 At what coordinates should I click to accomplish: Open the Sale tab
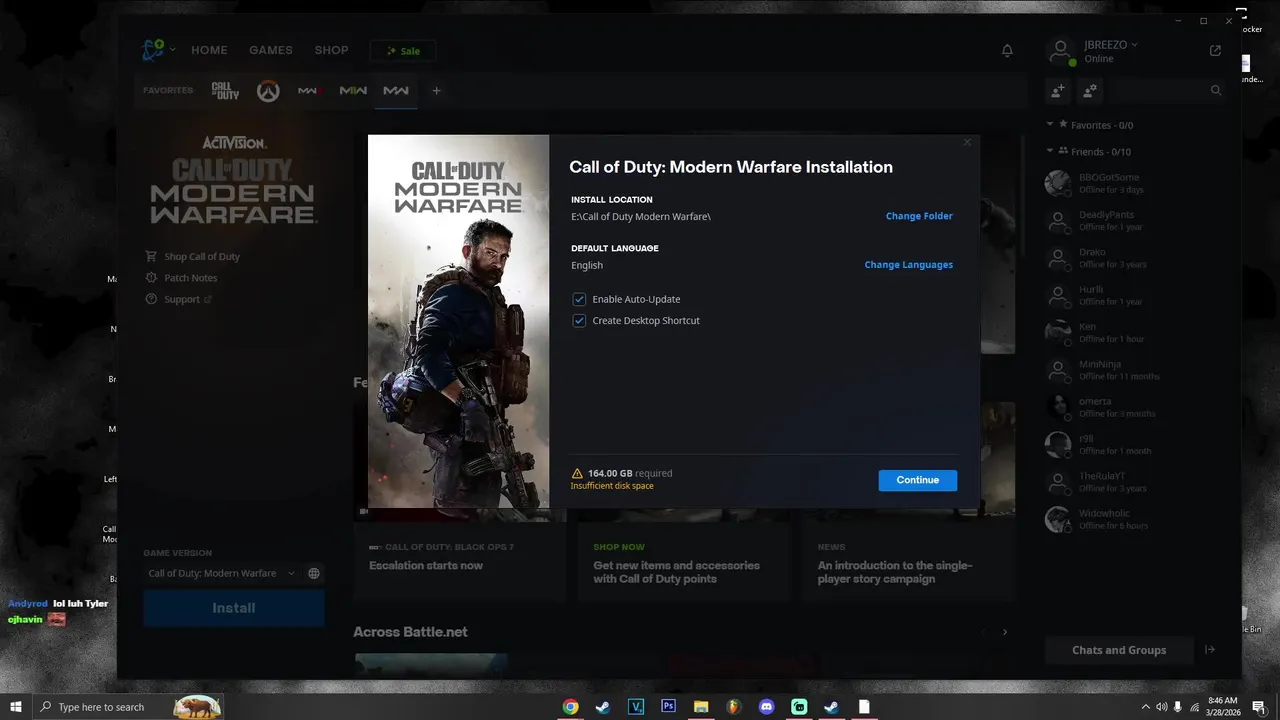403,51
